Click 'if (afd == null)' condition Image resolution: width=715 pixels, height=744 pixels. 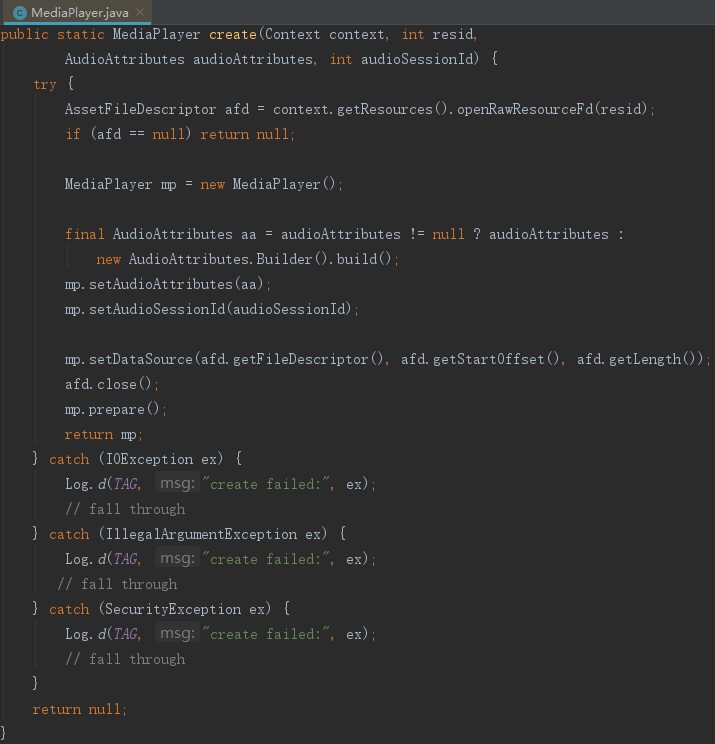pos(128,134)
